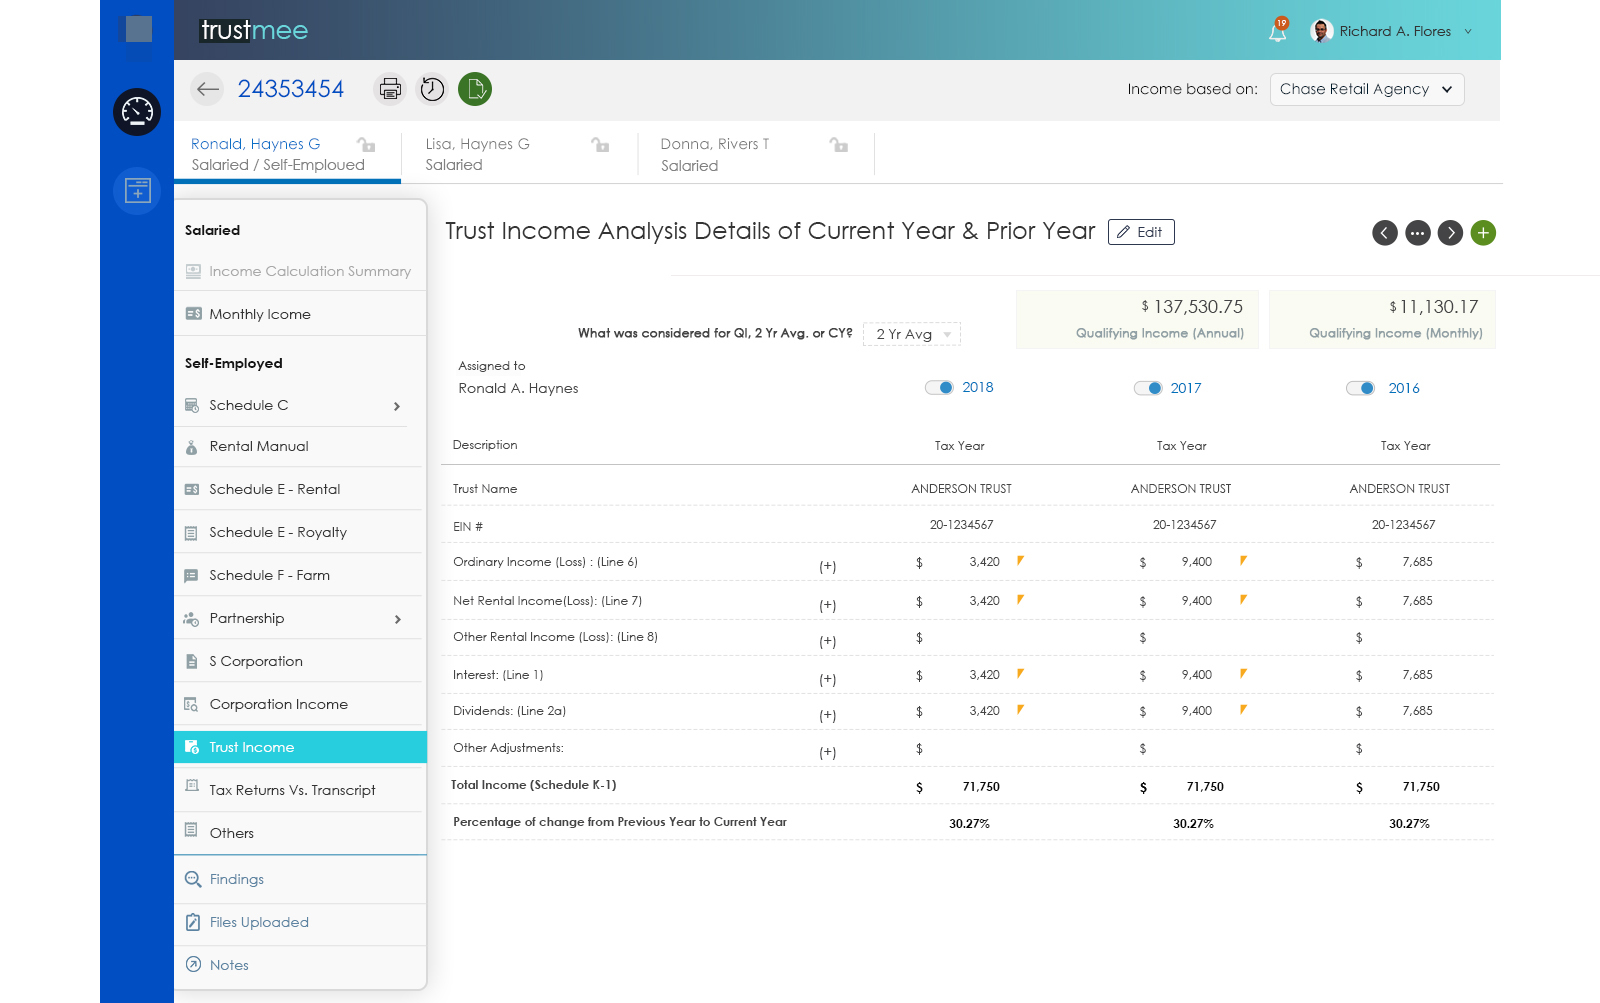Screen dimensions: 1600x1003
Task: Click the orange flag beside 2017 Ordinary Income
Action: click(1243, 561)
